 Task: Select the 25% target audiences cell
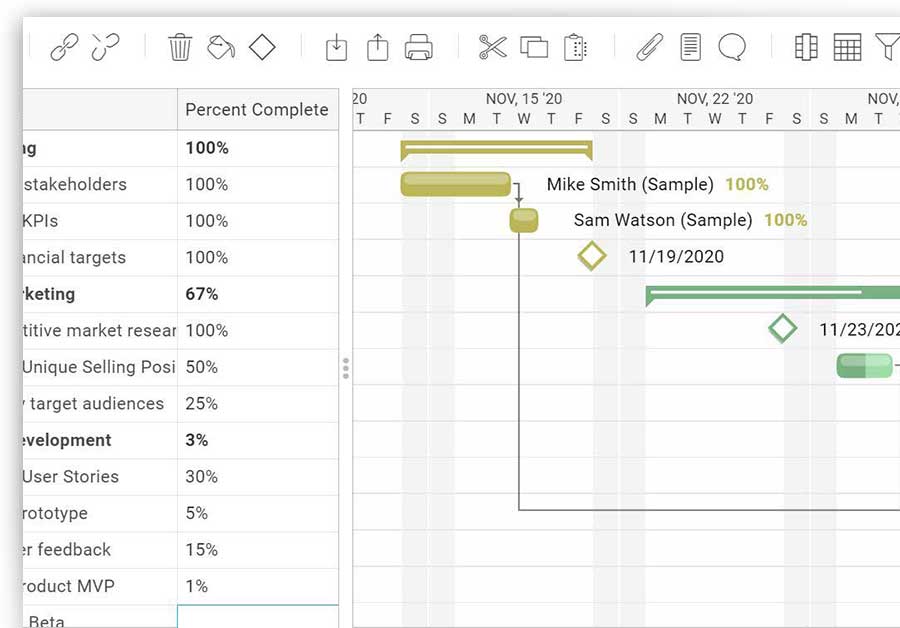(258, 404)
